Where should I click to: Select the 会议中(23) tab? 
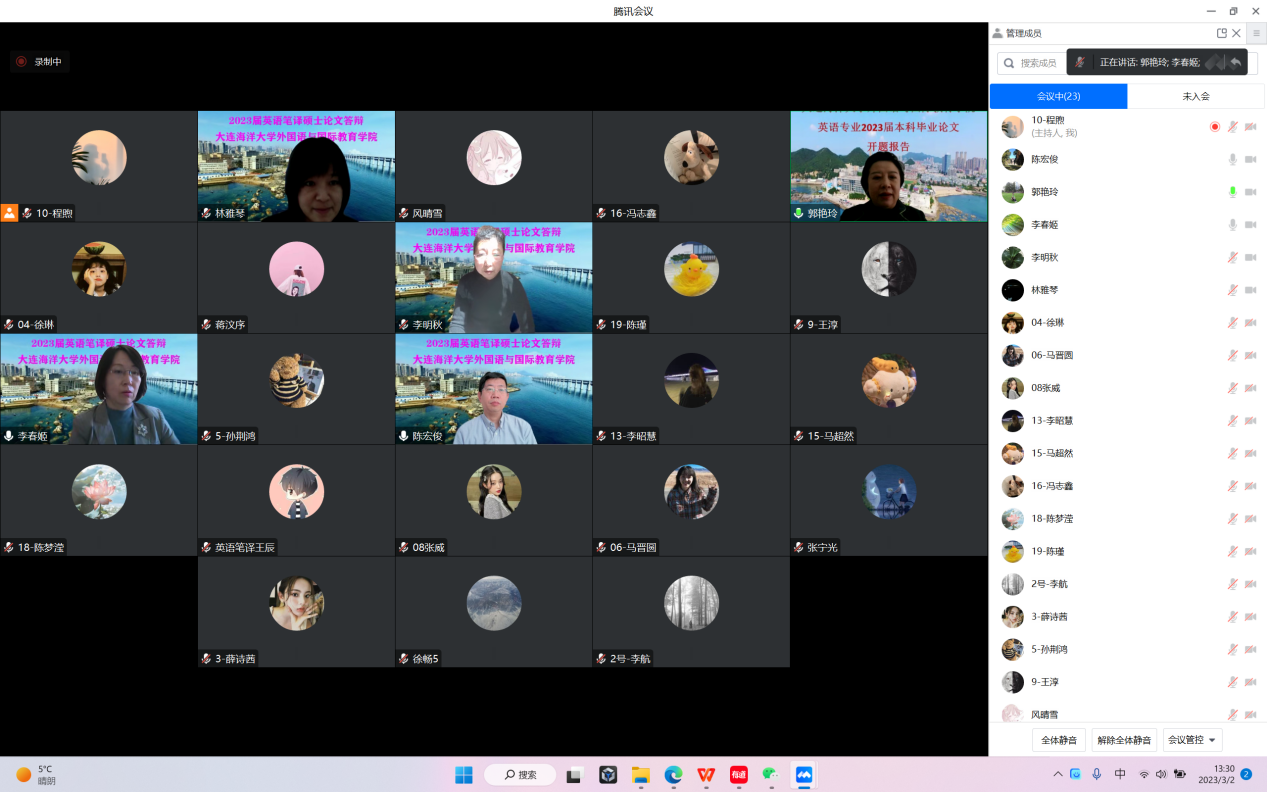1058,96
